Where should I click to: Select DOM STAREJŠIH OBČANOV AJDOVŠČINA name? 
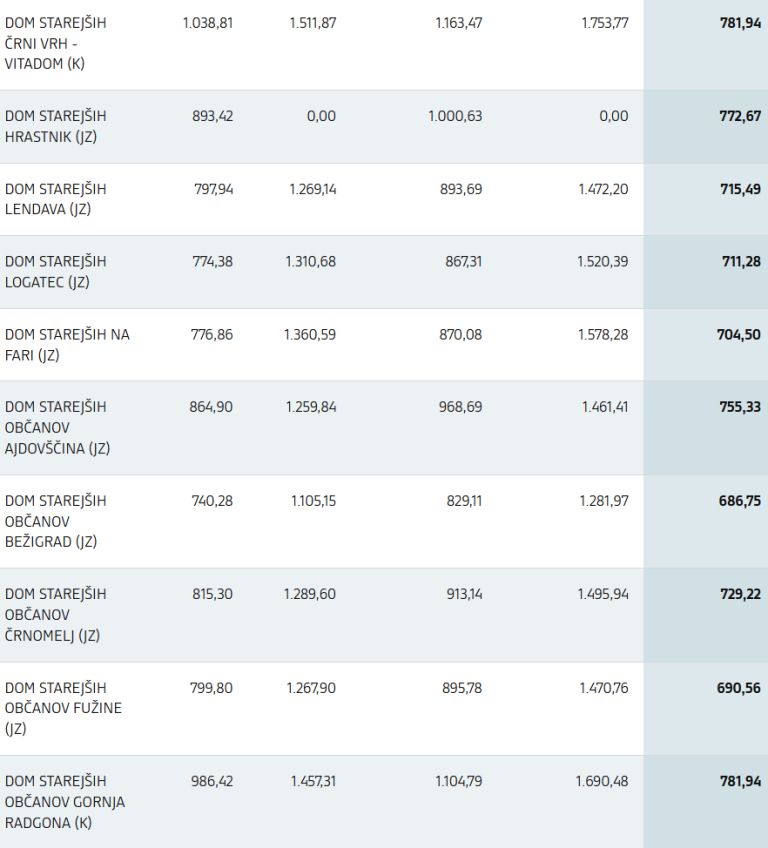(x=58, y=427)
